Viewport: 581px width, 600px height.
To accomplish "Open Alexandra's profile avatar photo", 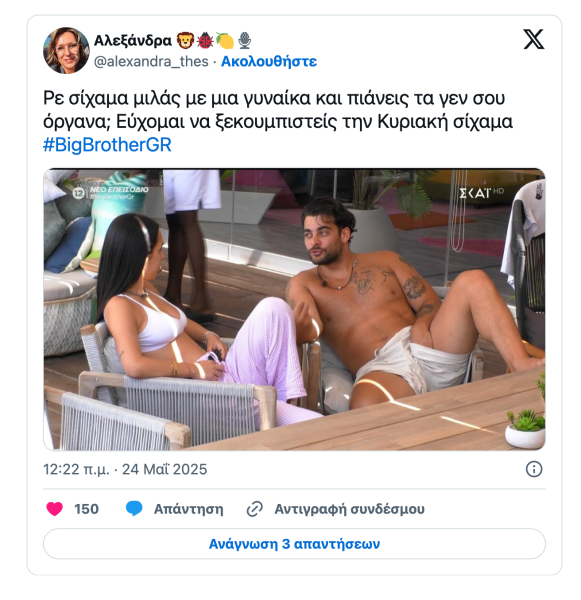I will (66, 50).
